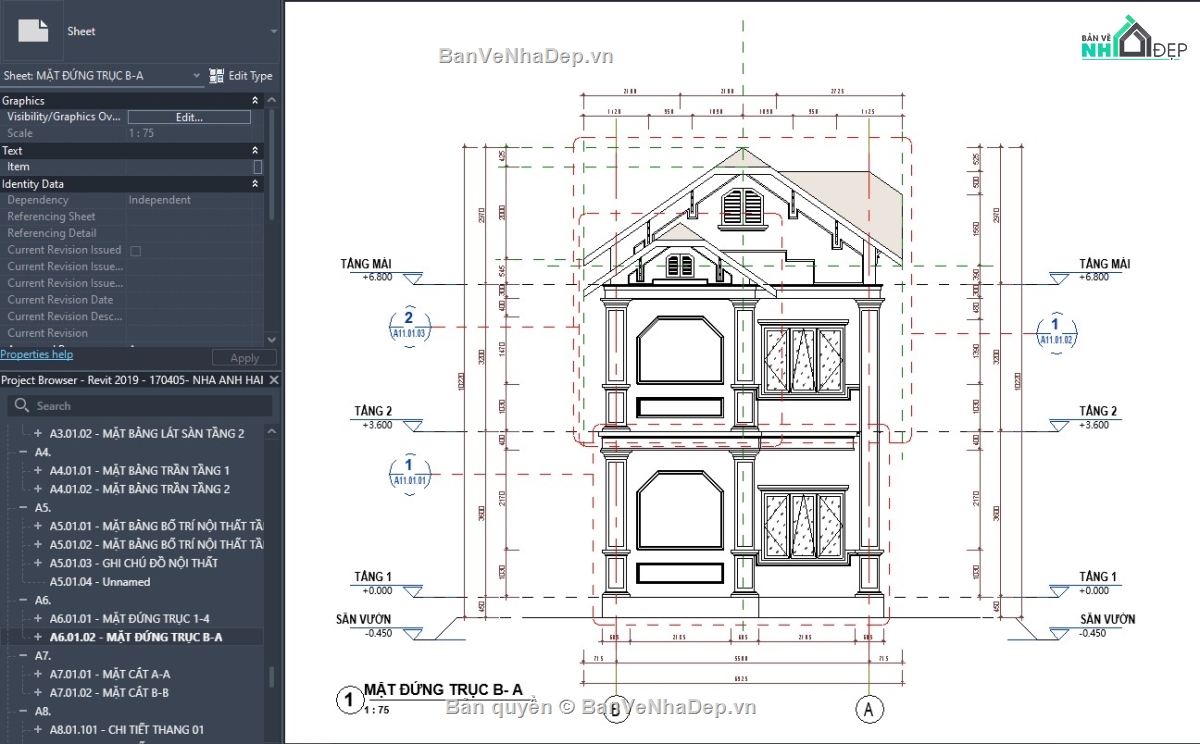The height and width of the screenshot is (744, 1200).
Task: Select sheet A7.01.01 - MẶT CẮT A-A
Action: click(110, 674)
